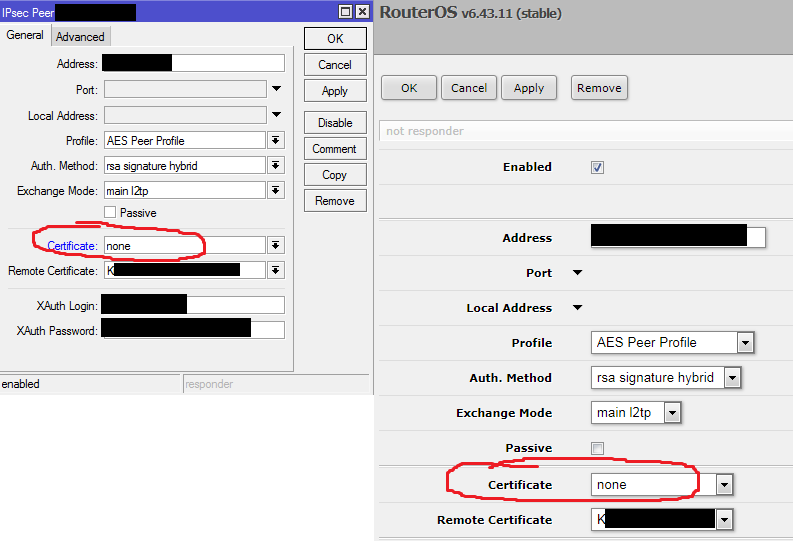This screenshot has height=541, width=793.
Task: Click Apply in RouterOS web panel
Action: pyautogui.click(x=529, y=88)
